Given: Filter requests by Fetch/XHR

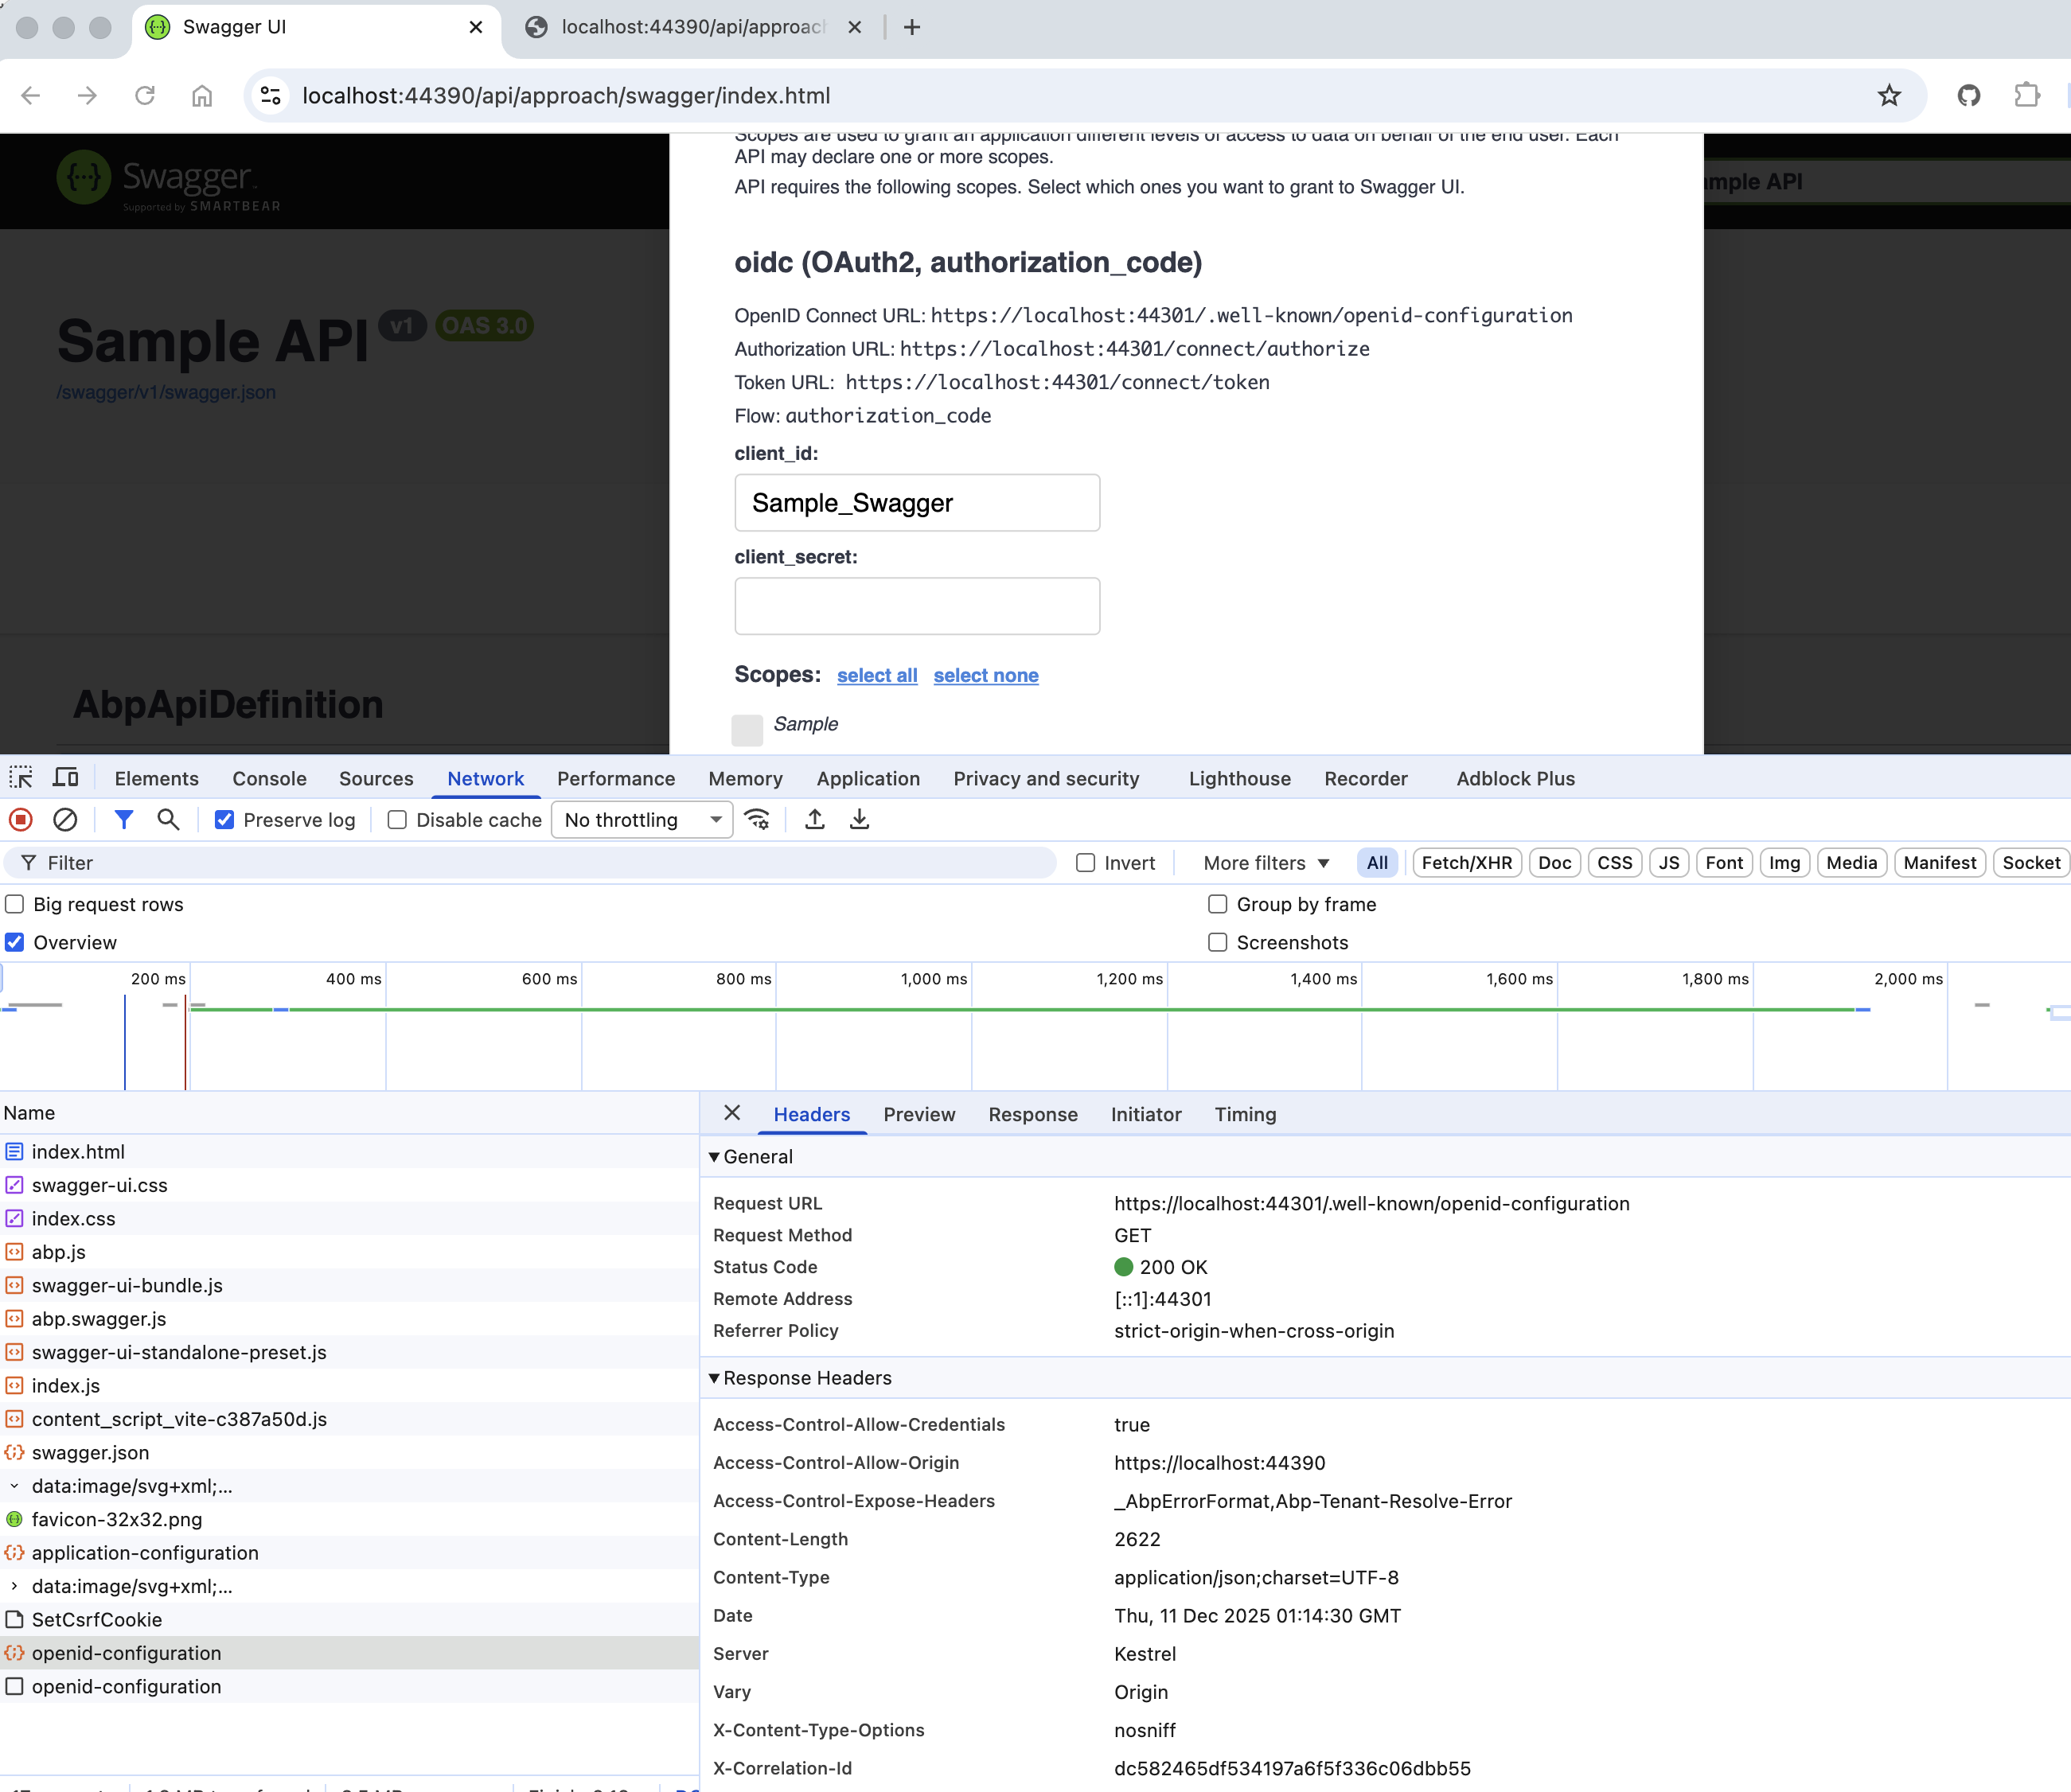Looking at the screenshot, I should (1466, 863).
